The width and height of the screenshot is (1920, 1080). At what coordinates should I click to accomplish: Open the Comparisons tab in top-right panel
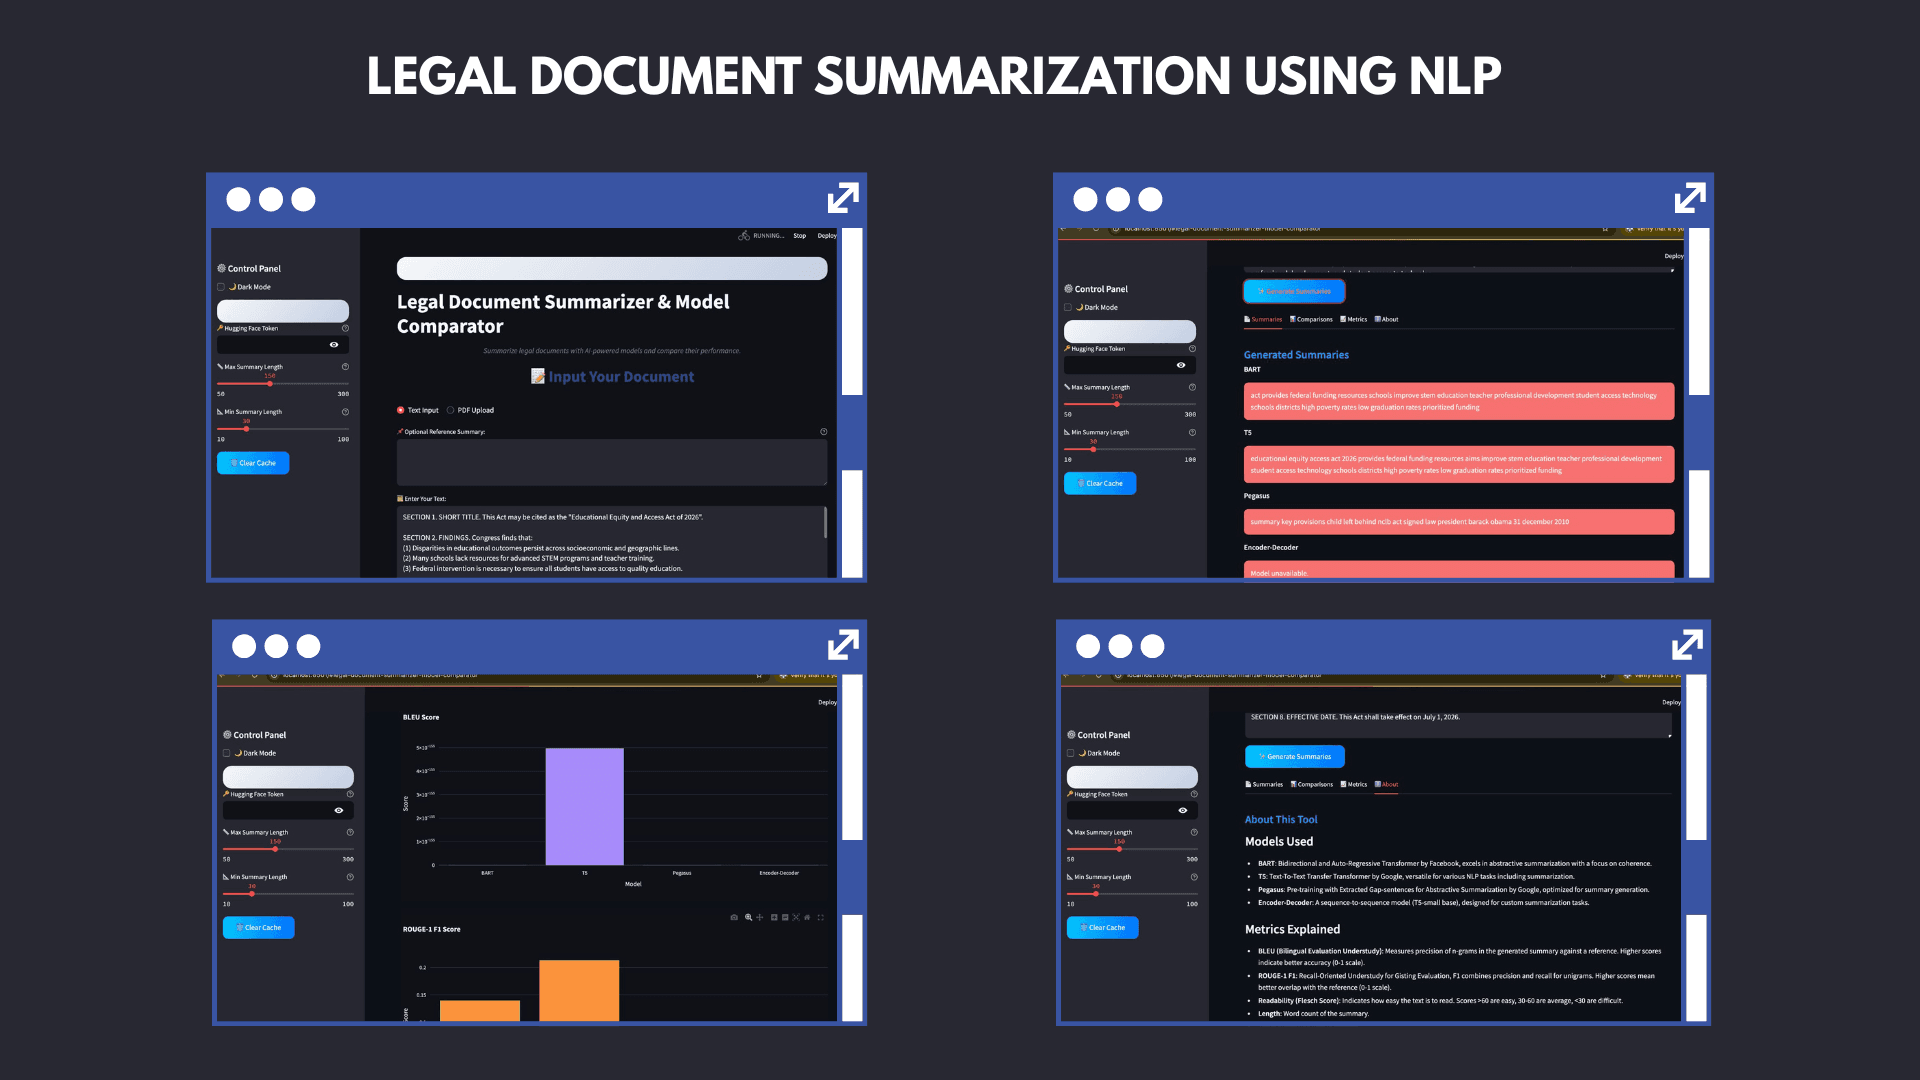1311,320
